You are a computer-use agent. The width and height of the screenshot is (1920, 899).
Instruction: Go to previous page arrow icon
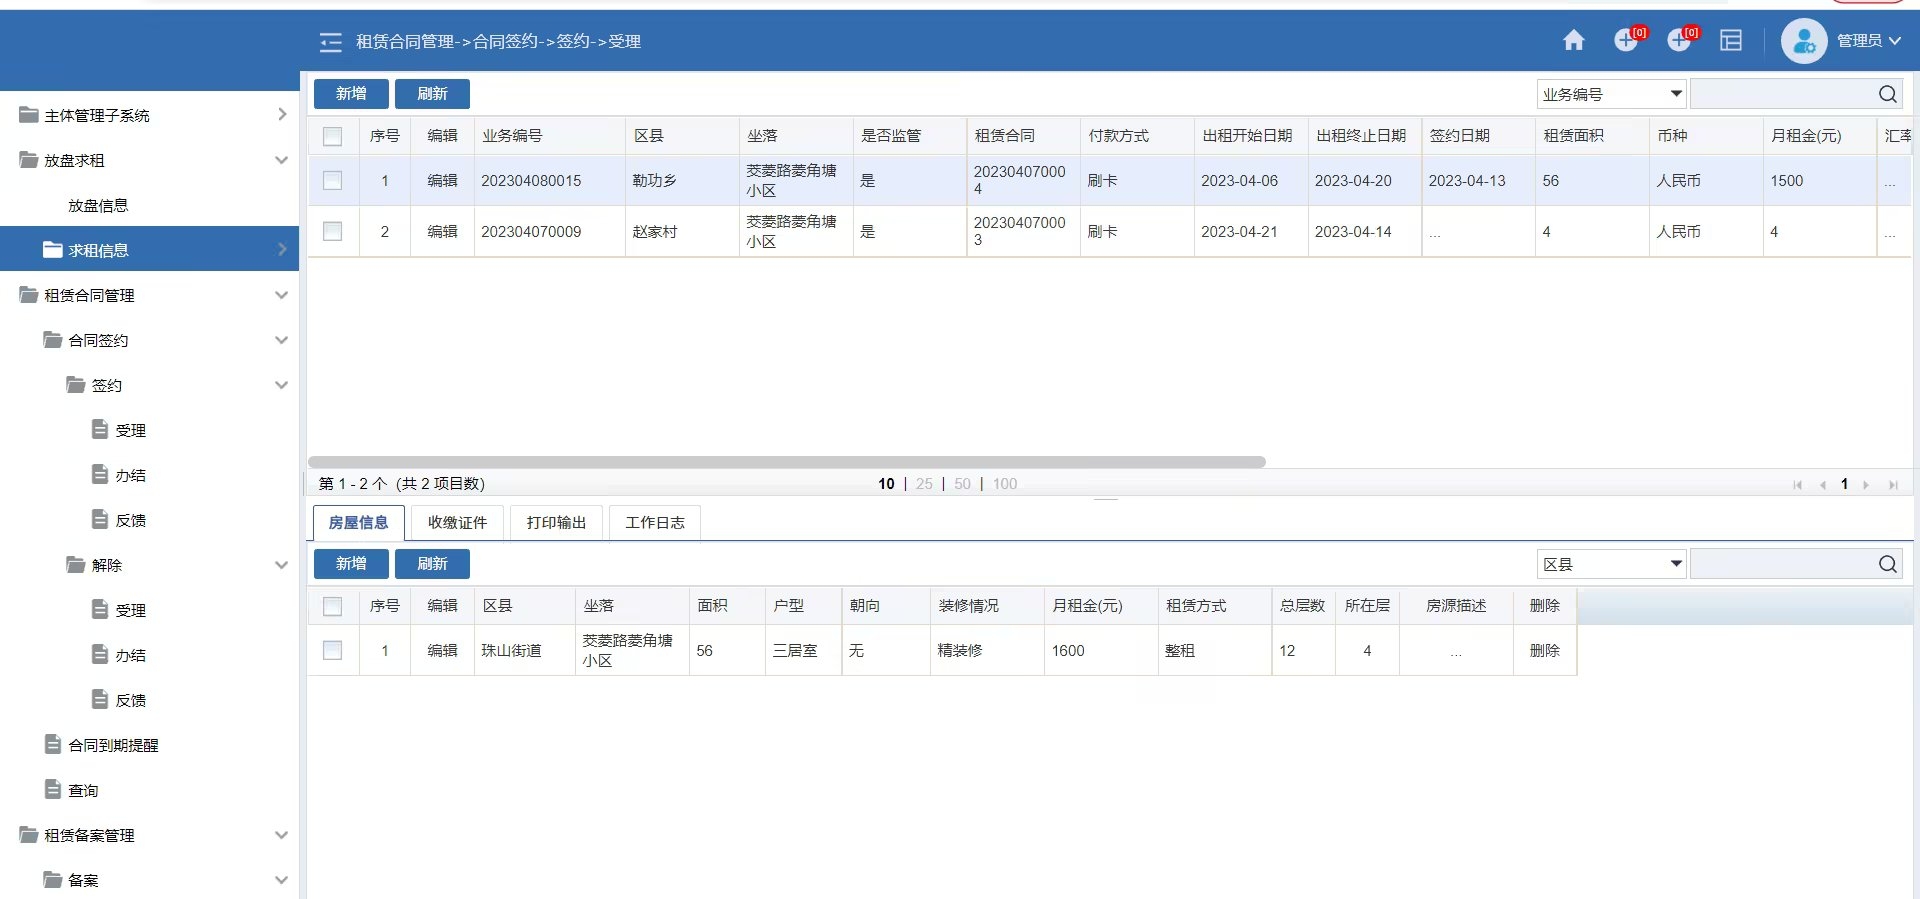(1823, 485)
